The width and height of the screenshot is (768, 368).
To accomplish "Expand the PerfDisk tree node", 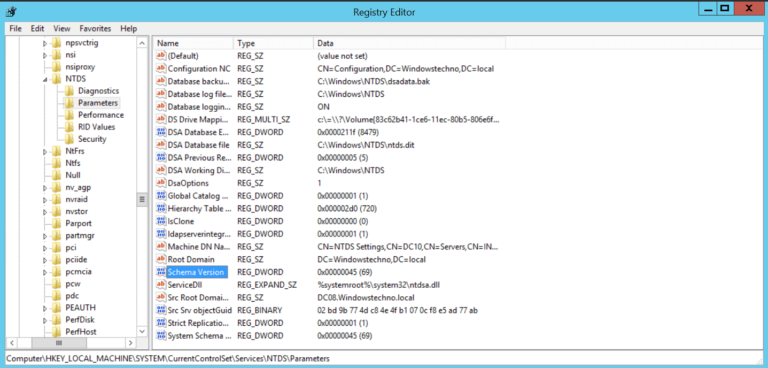I will pyautogui.click(x=45, y=320).
